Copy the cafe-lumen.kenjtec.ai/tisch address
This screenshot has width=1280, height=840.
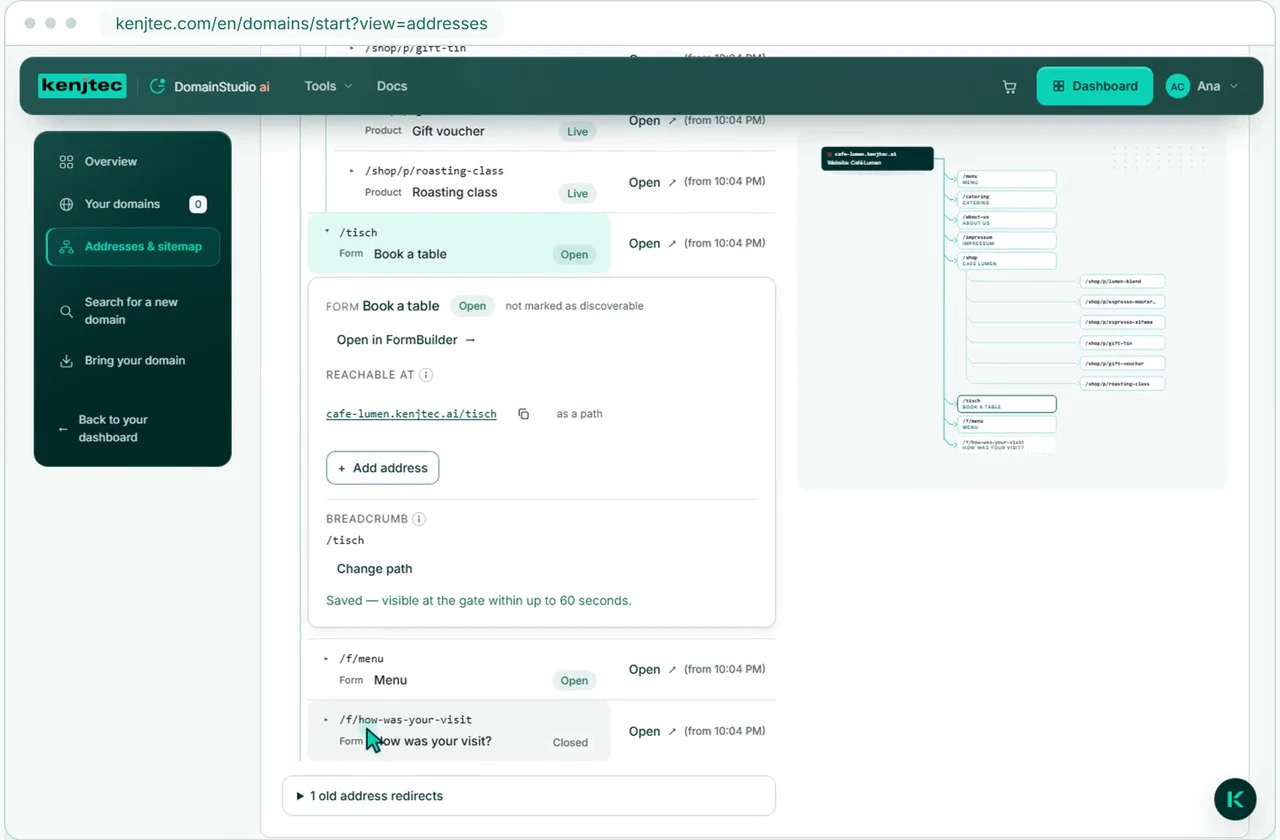(x=523, y=414)
